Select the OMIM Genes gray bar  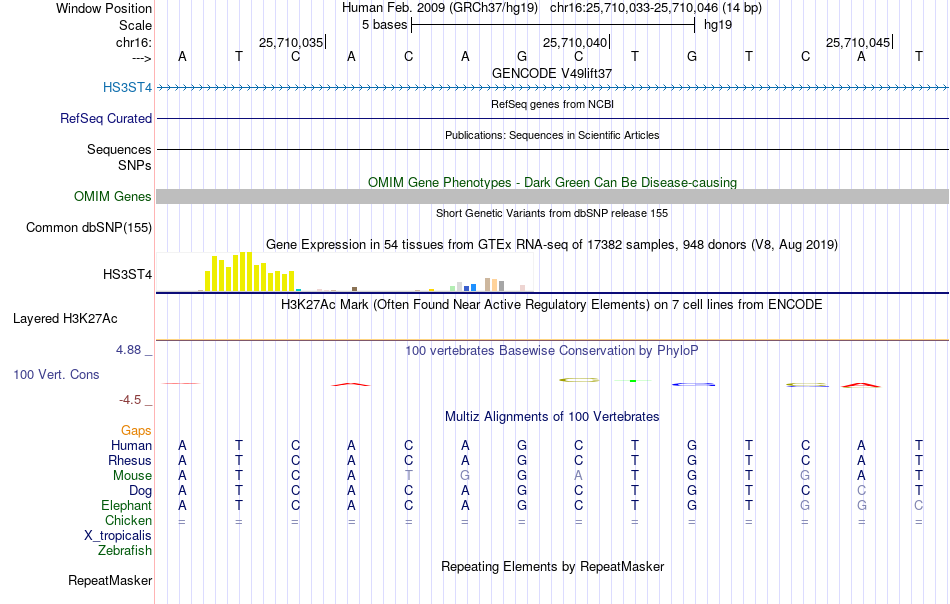(x=553, y=196)
